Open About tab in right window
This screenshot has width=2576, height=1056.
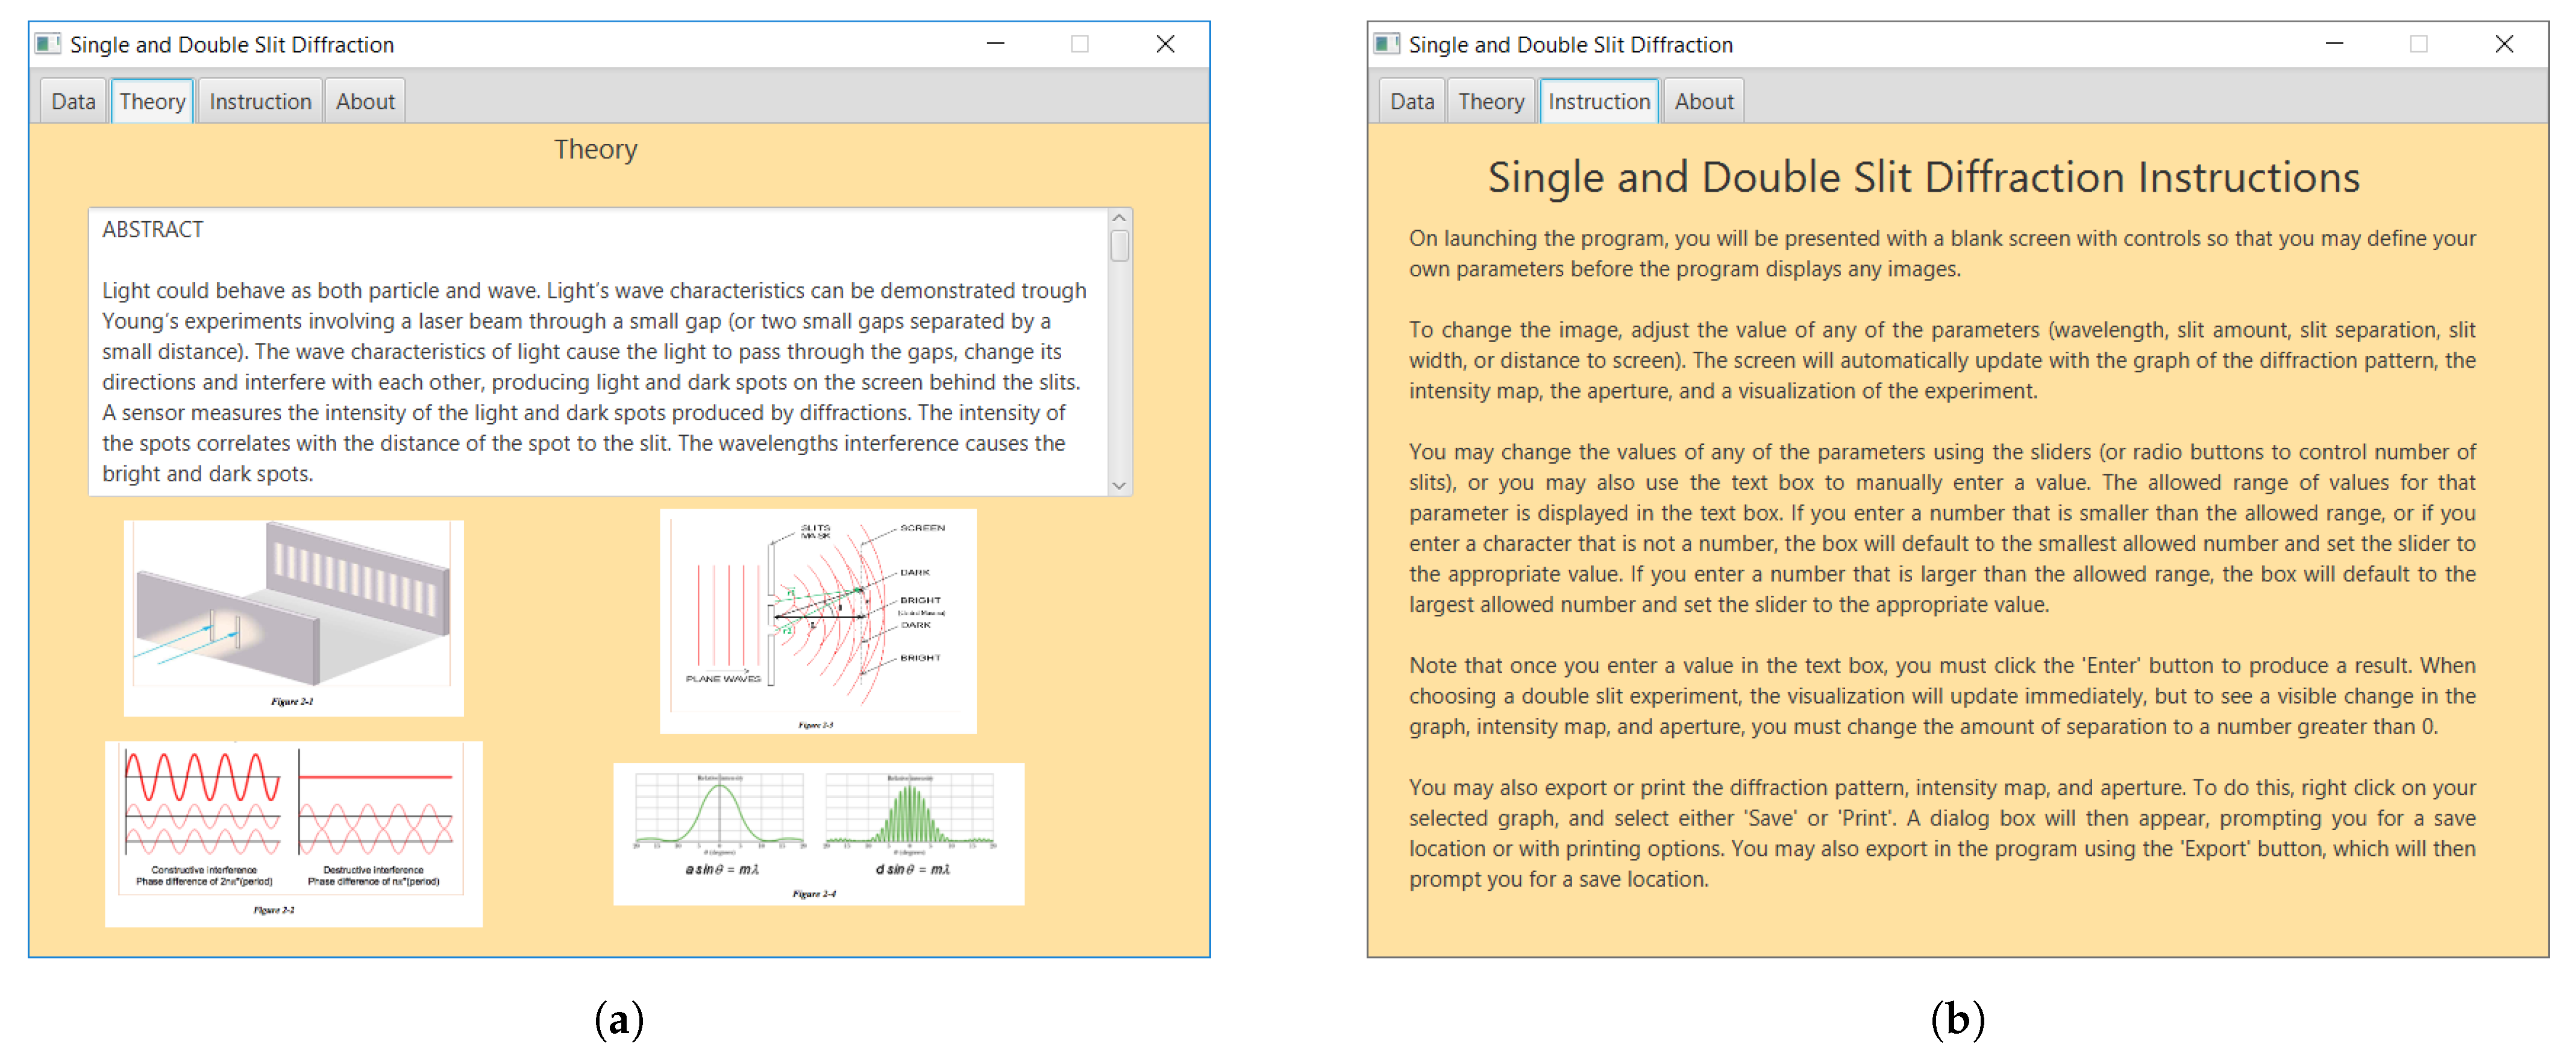[1703, 102]
